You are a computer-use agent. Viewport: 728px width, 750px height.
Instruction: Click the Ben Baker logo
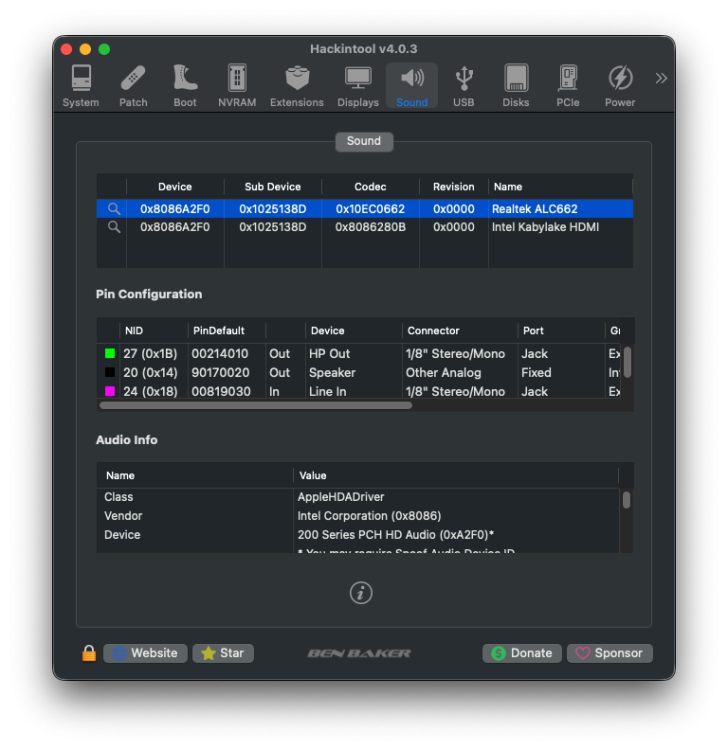tap(359, 653)
